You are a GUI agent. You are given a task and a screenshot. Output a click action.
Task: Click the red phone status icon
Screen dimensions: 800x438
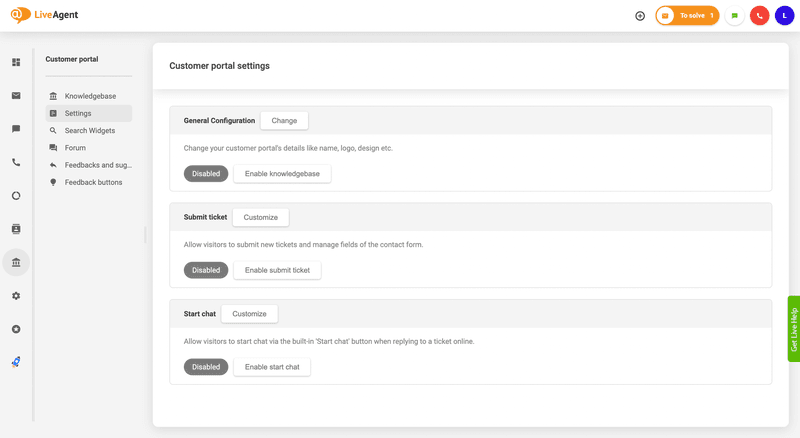tap(759, 16)
